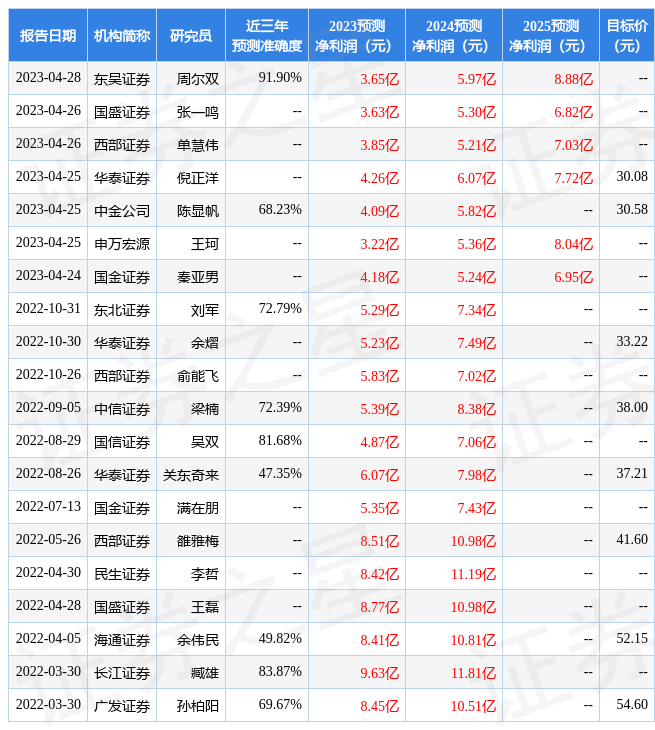
Task: Select the 民生证券 cell
Action: (x=122, y=575)
